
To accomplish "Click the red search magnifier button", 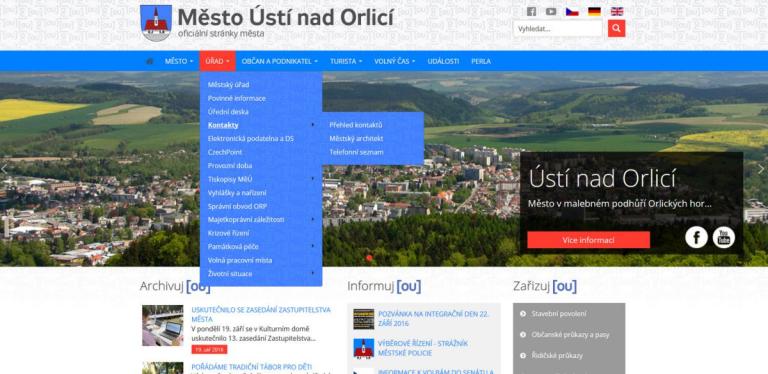I will [x=617, y=28].
